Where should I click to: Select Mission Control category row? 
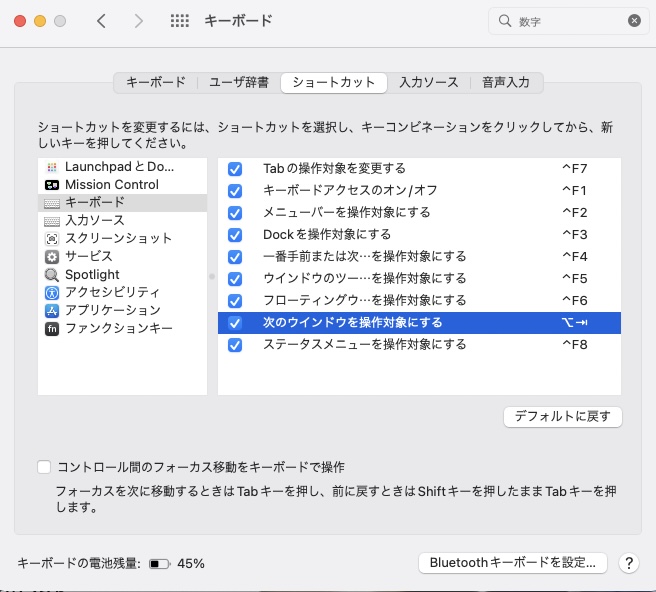coord(122,185)
